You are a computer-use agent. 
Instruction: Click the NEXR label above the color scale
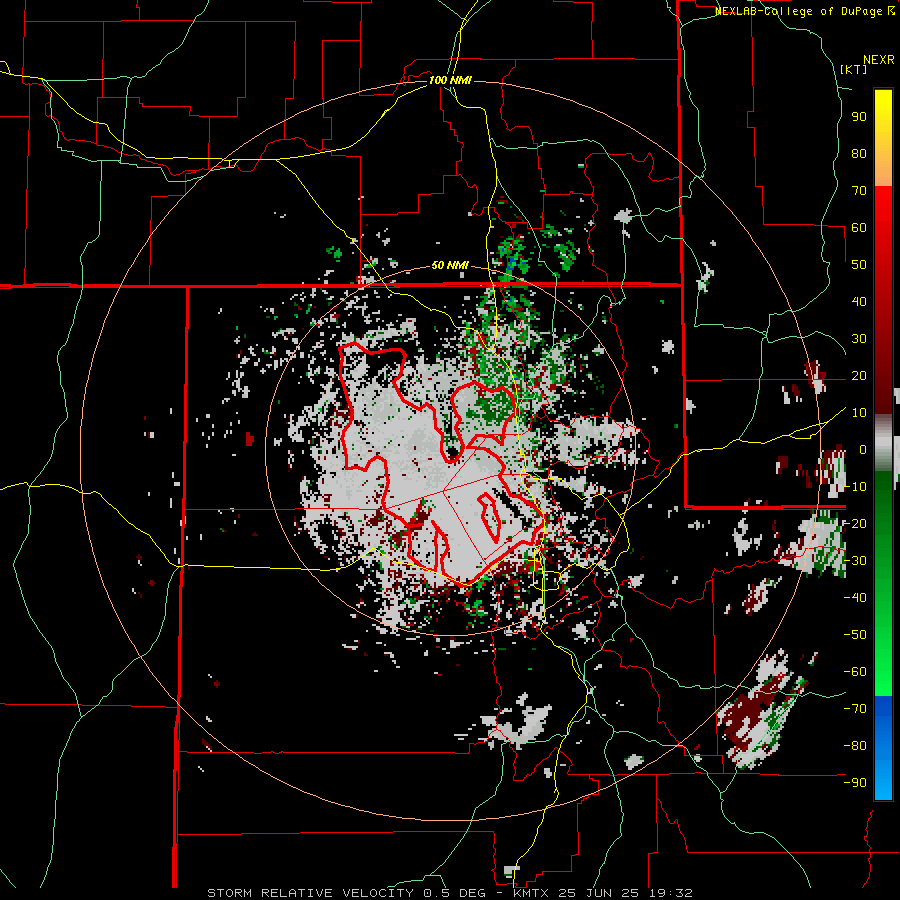click(879, 60)
